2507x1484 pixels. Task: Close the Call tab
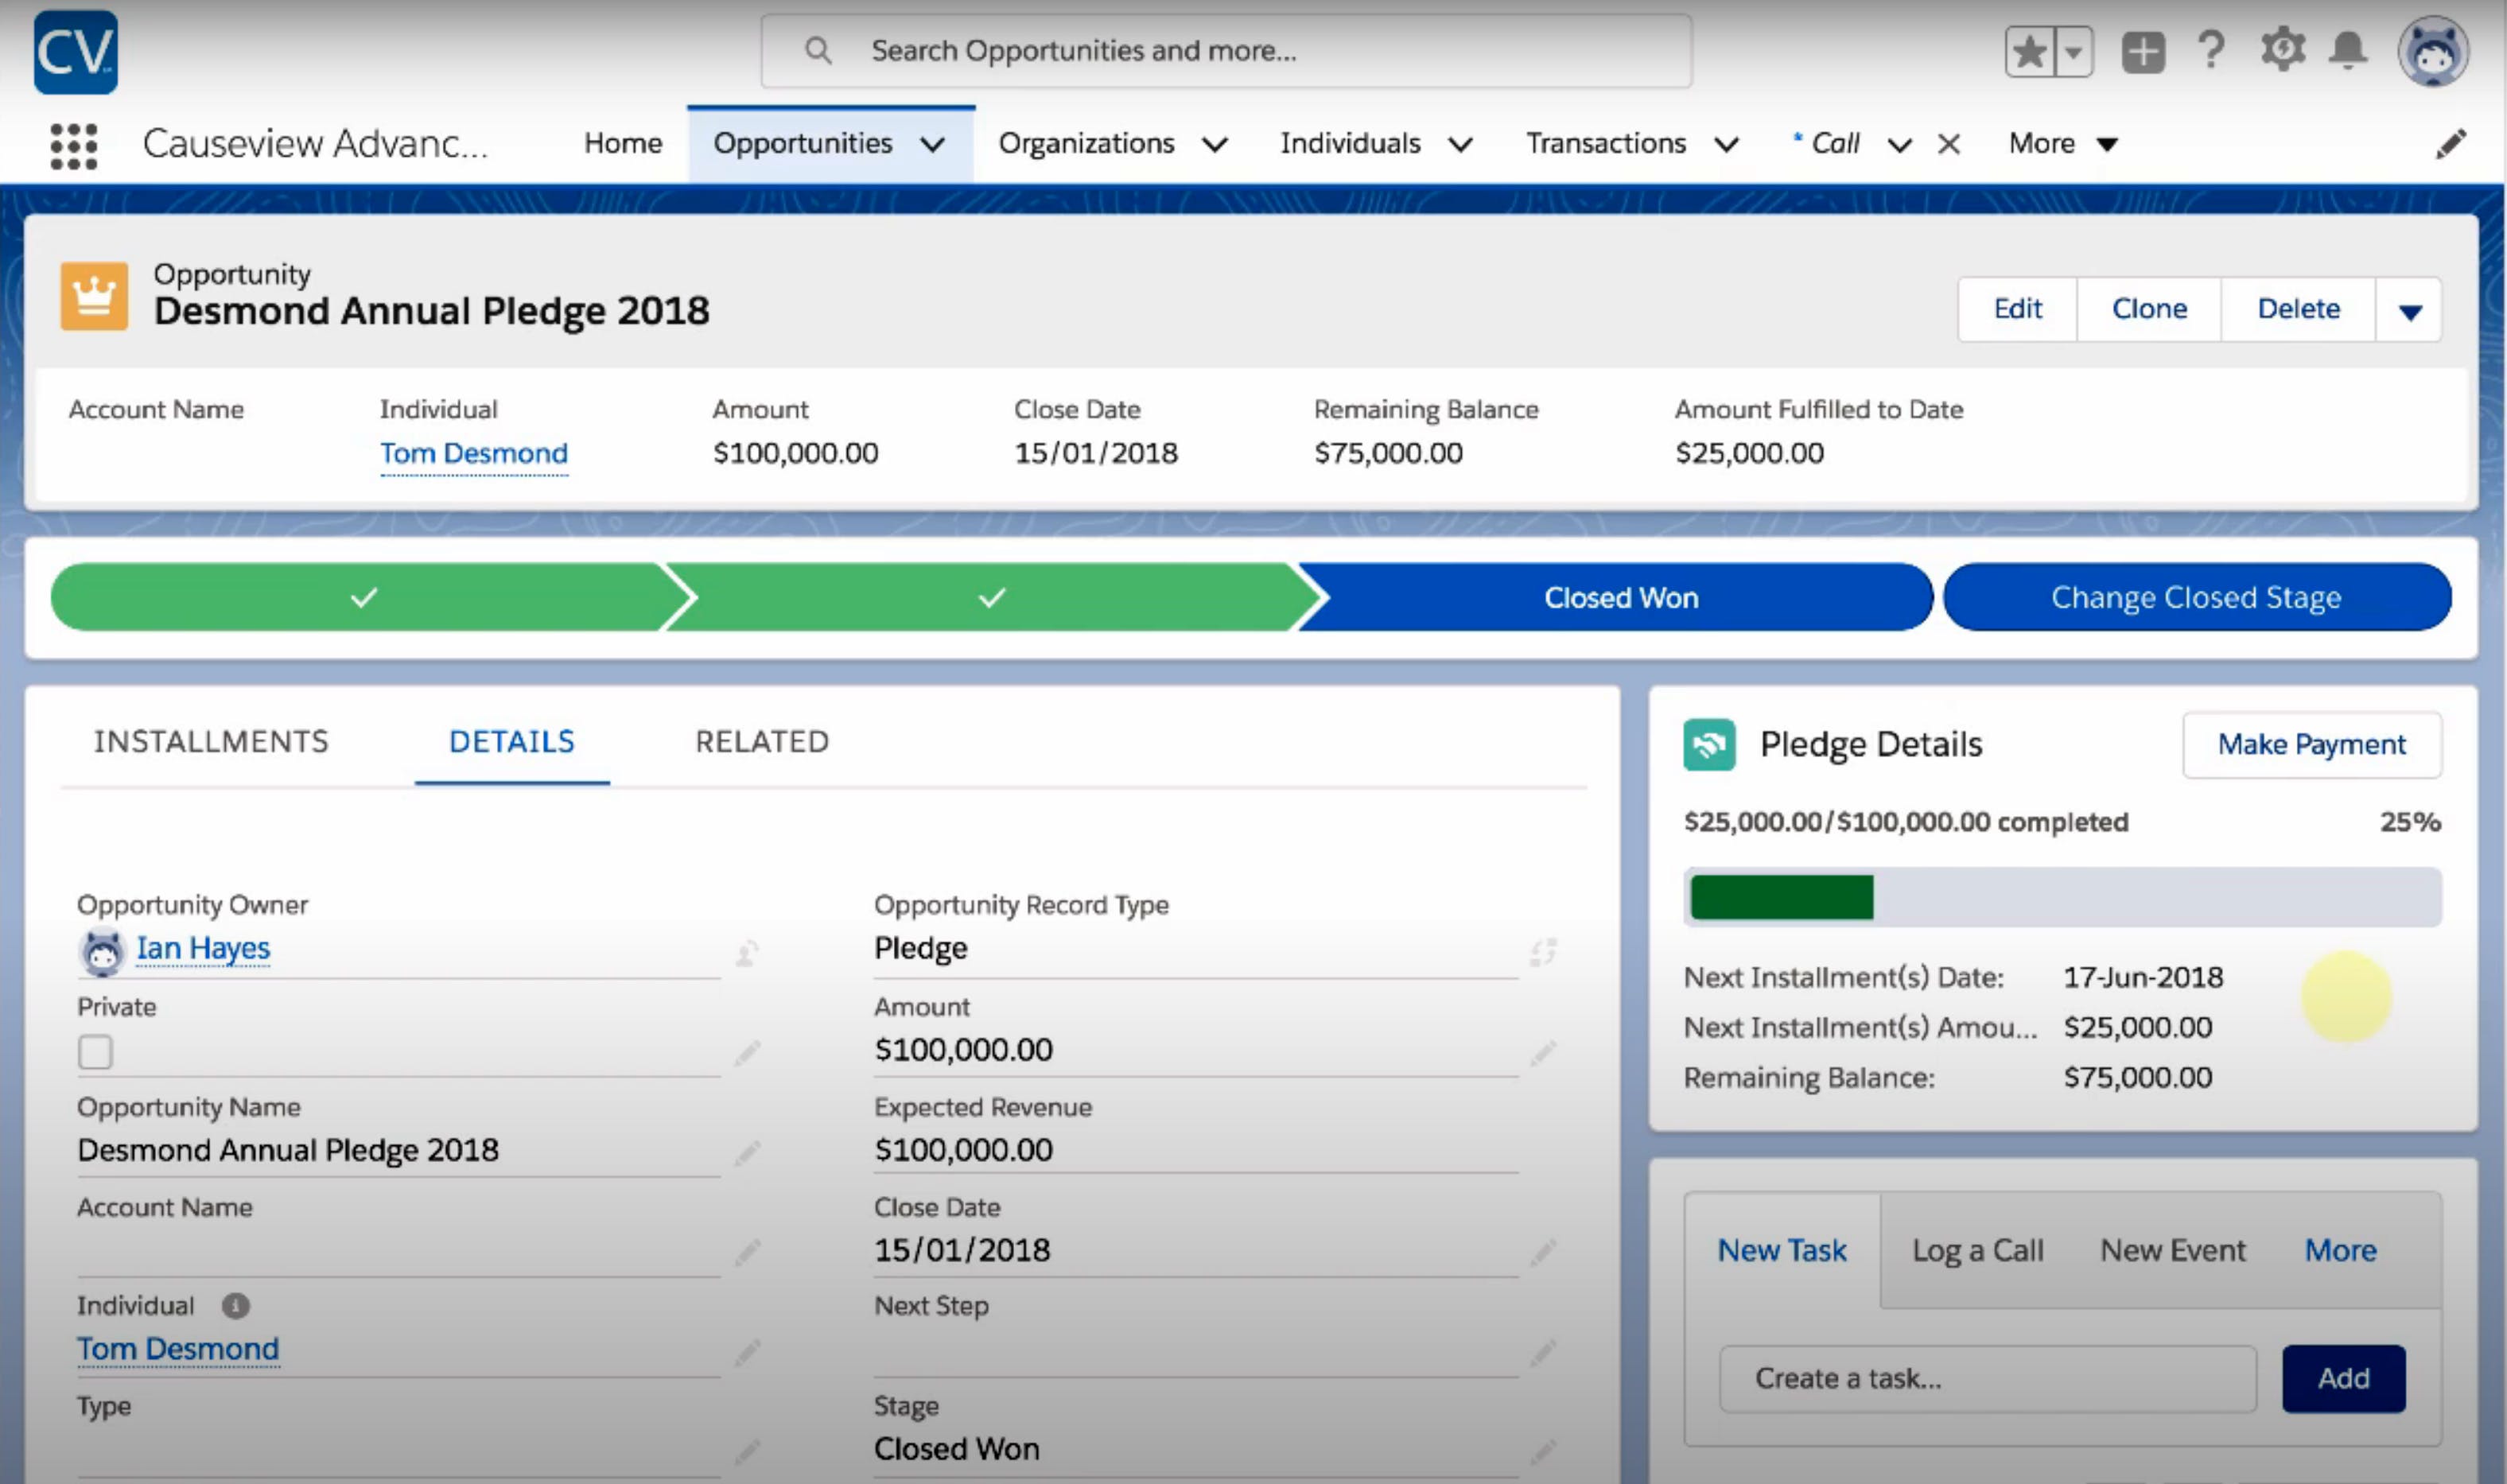click(1948, 145)
